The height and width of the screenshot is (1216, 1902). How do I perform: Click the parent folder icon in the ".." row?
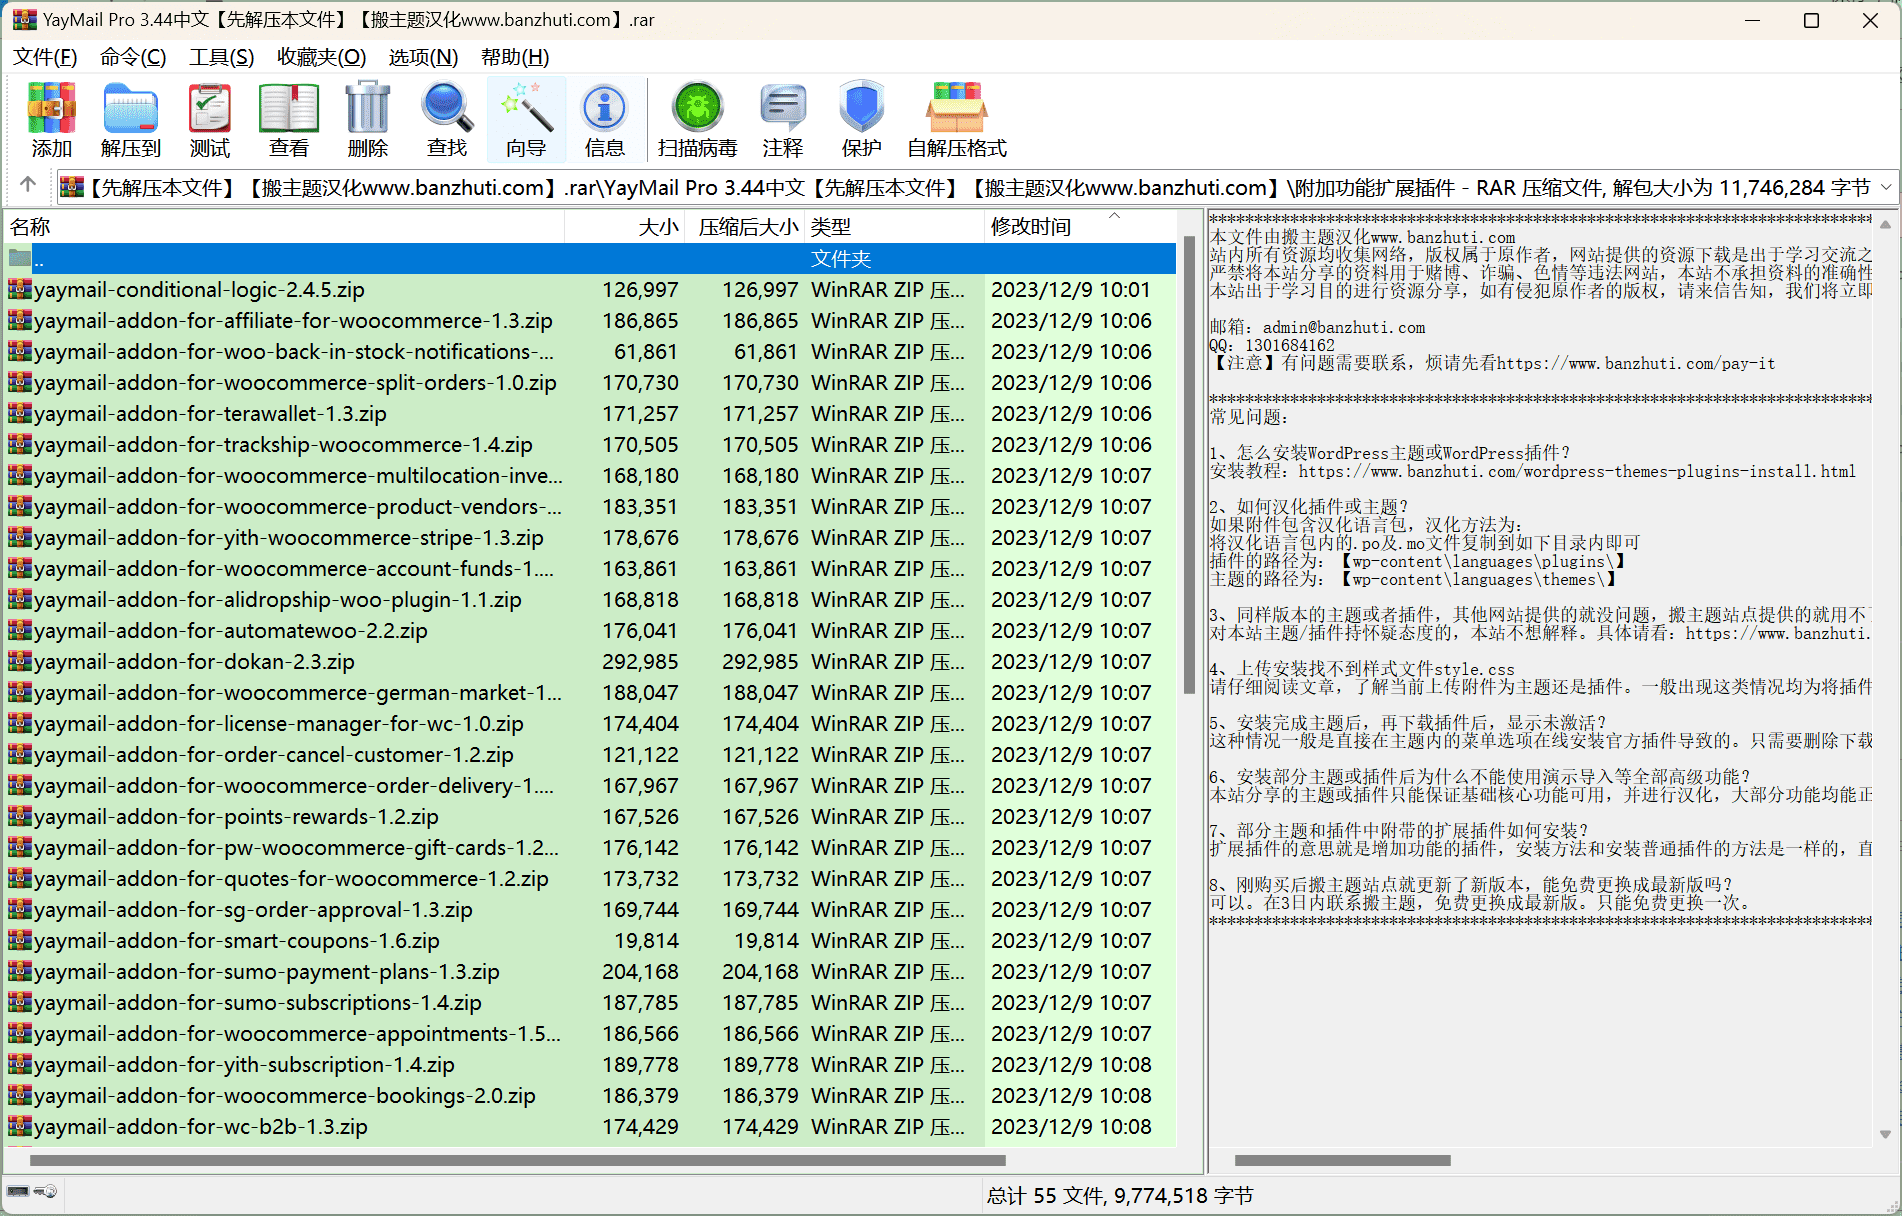click(x=20, y=259)
